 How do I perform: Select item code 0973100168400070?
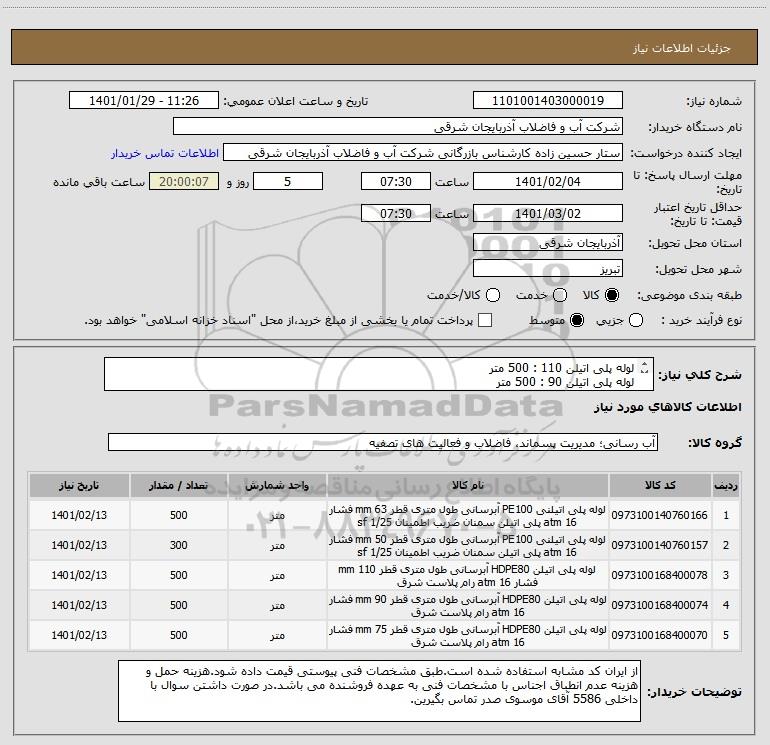[660, 635]
